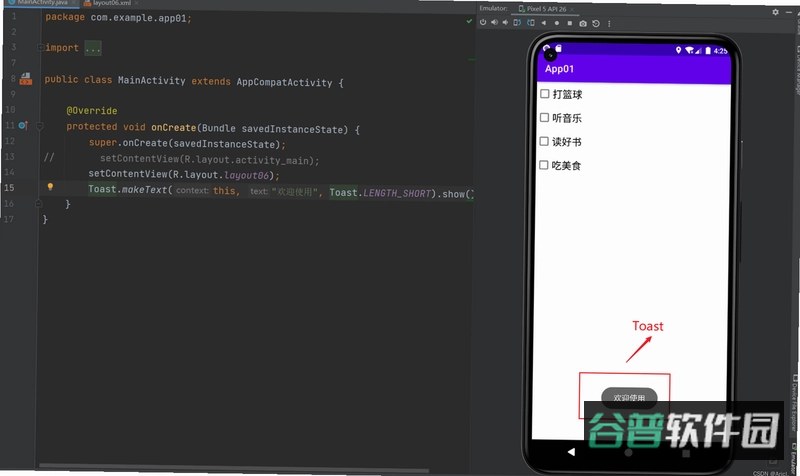Click the folded import ellipsis placeholder

[x=93, y=48]
